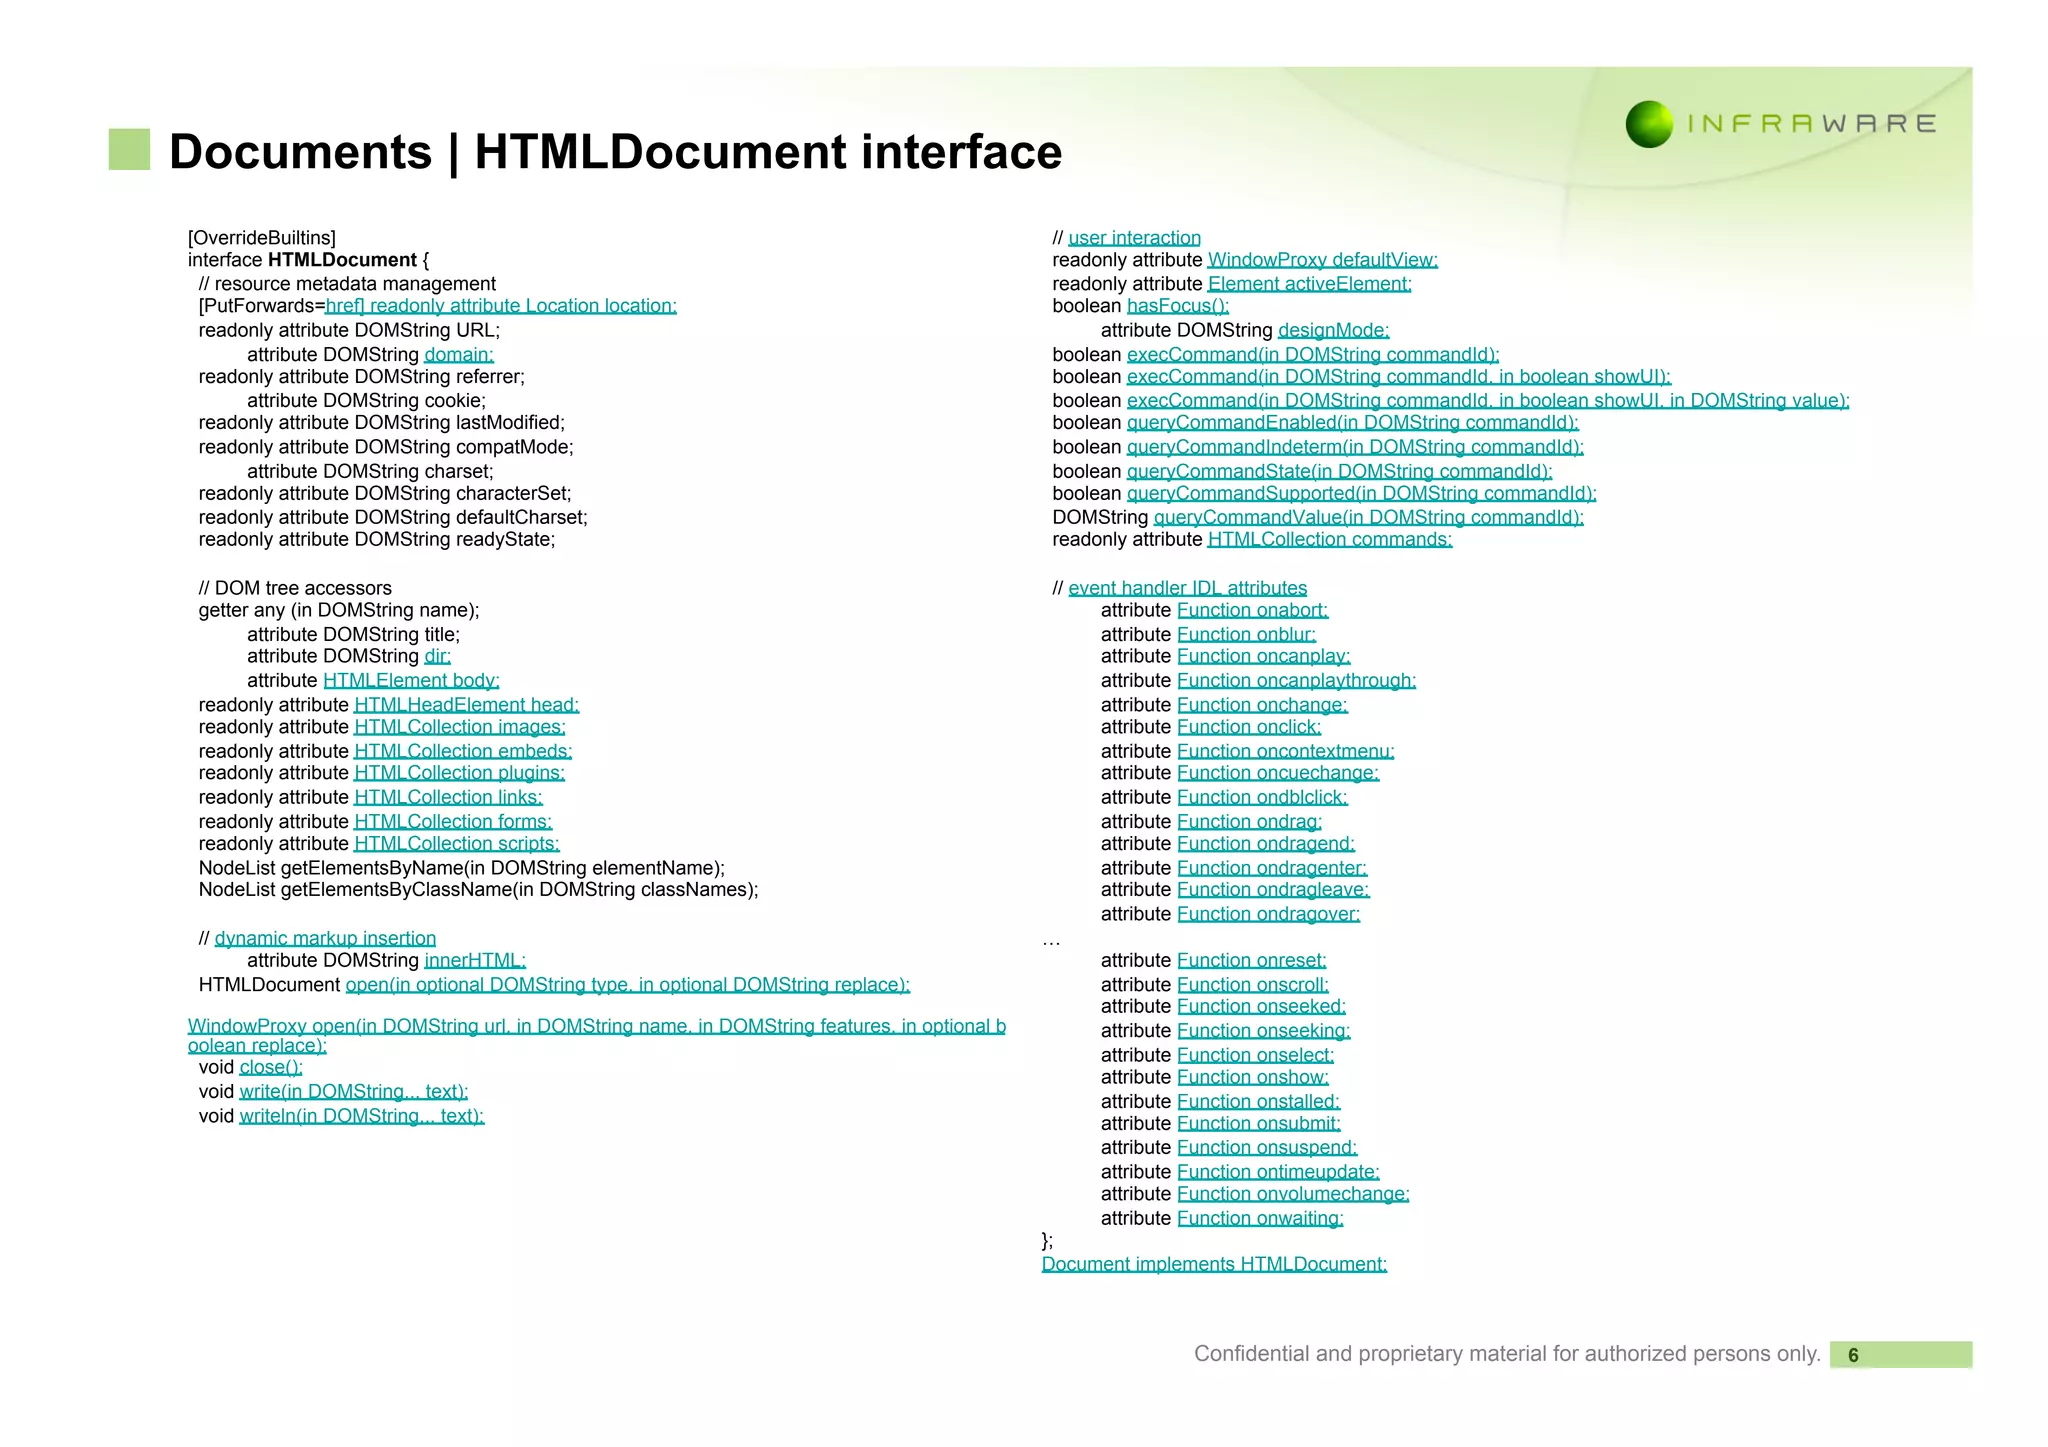Click 'writeln(in DOMString... text);' link
Image resolution: width=2048 pixels, height=1447 pixels.
click(x=362, y=1116)
